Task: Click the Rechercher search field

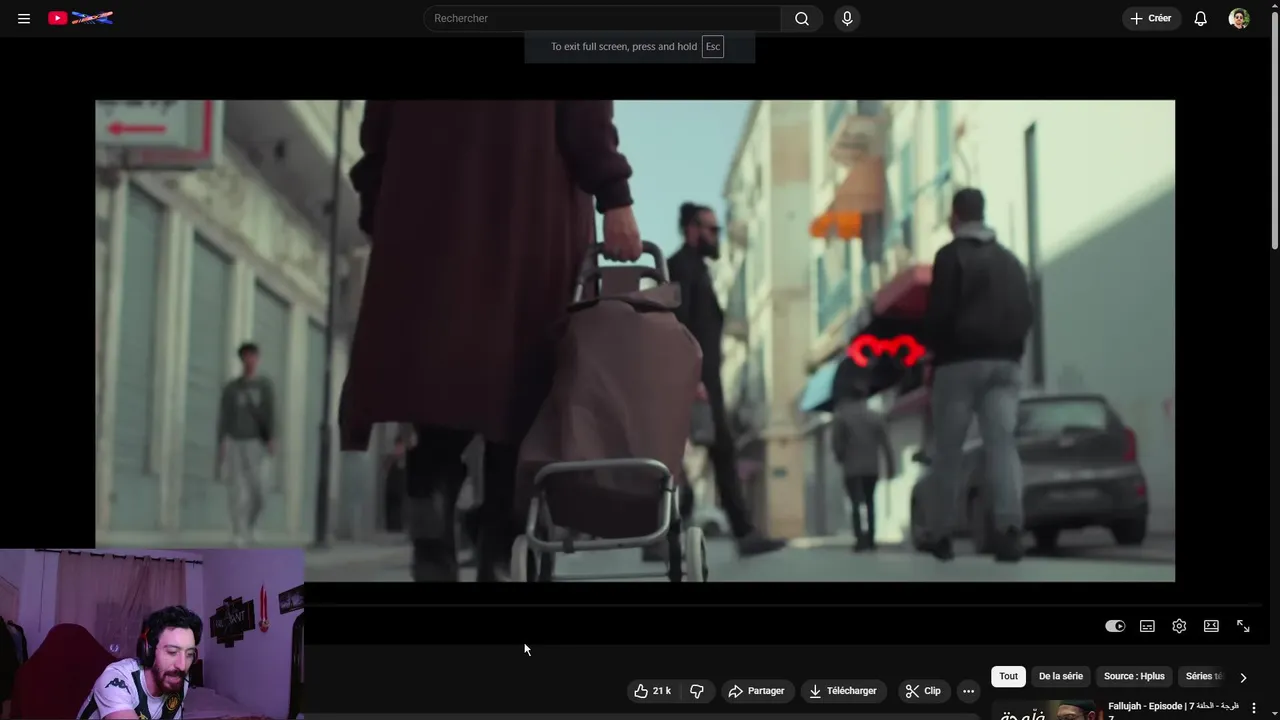Action: [x=603, y=18]
